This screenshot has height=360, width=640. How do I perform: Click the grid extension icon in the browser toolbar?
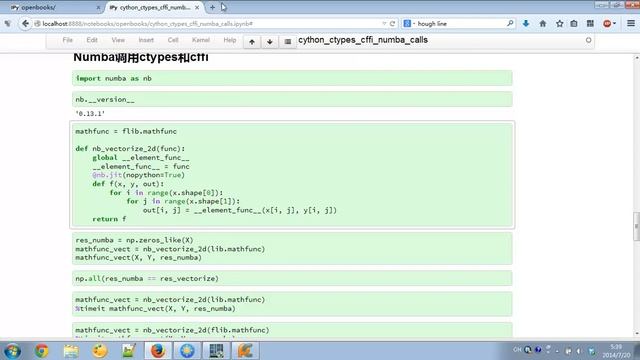click(590, 24)
